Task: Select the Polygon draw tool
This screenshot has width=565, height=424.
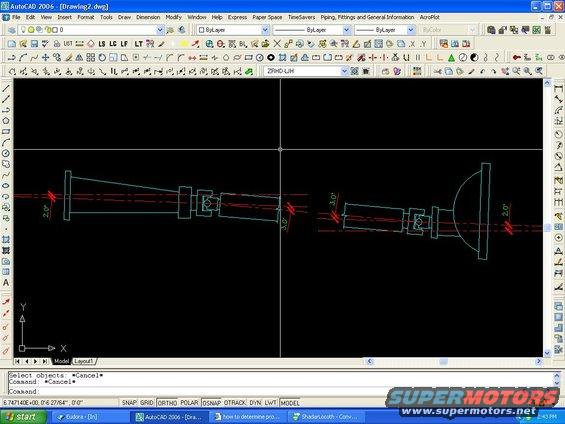Action: 6,121
